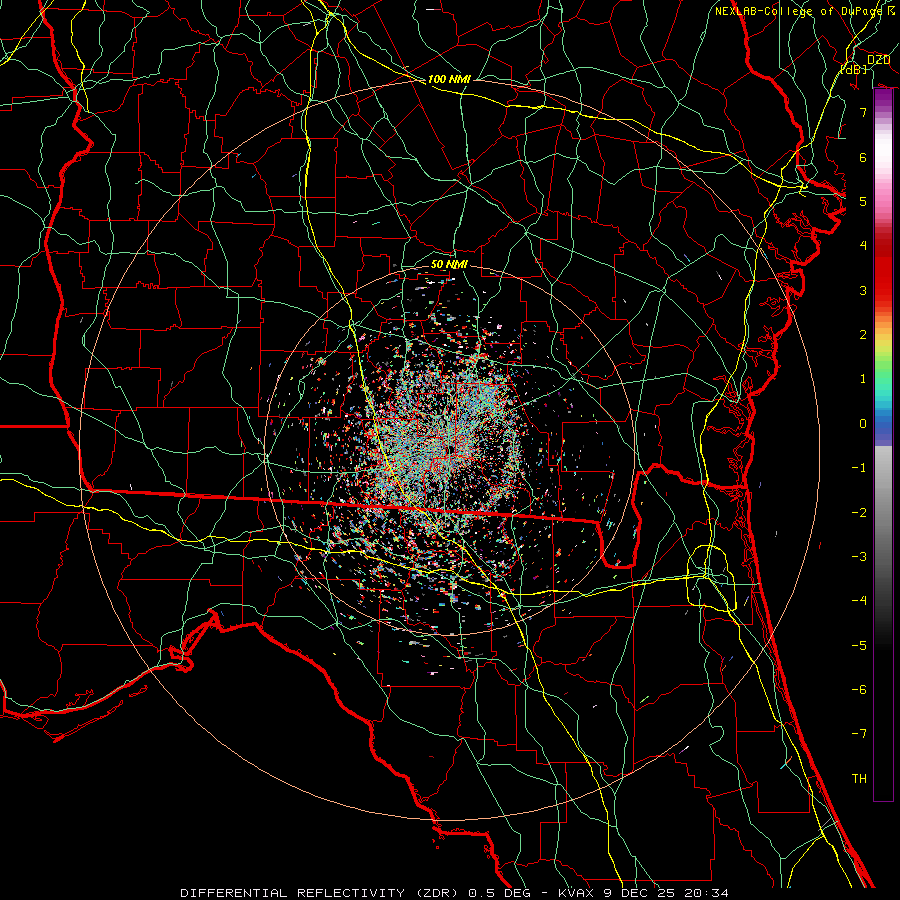Click the '-6' value on color scale
Image resolution: width=900 pixels, height=900 pixels.
coord(859,690)
